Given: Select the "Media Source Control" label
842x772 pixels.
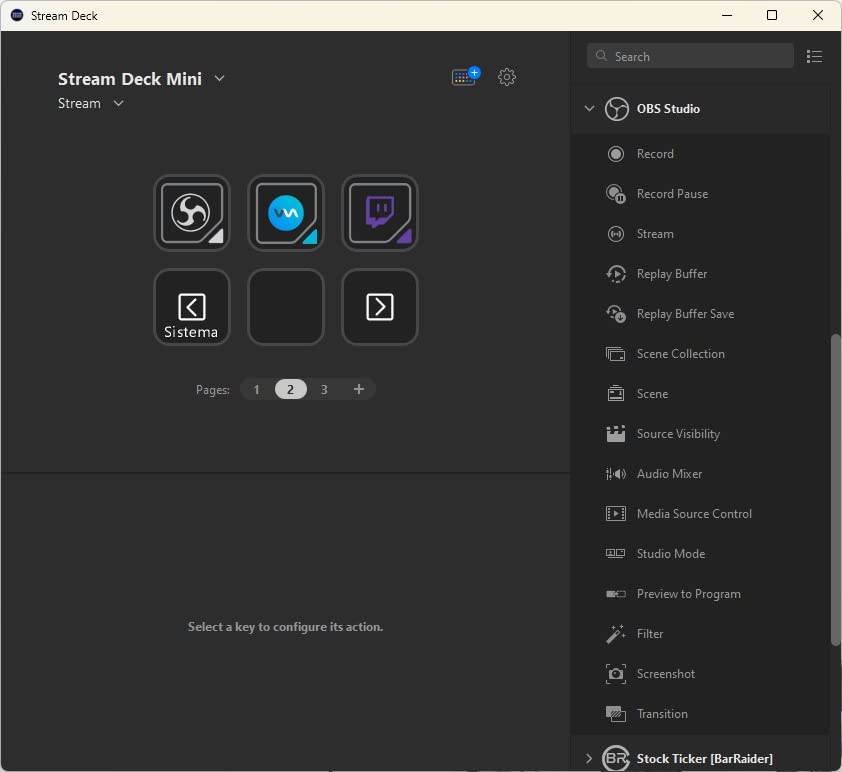Looking at the screenshot, I should coord(694,514).
